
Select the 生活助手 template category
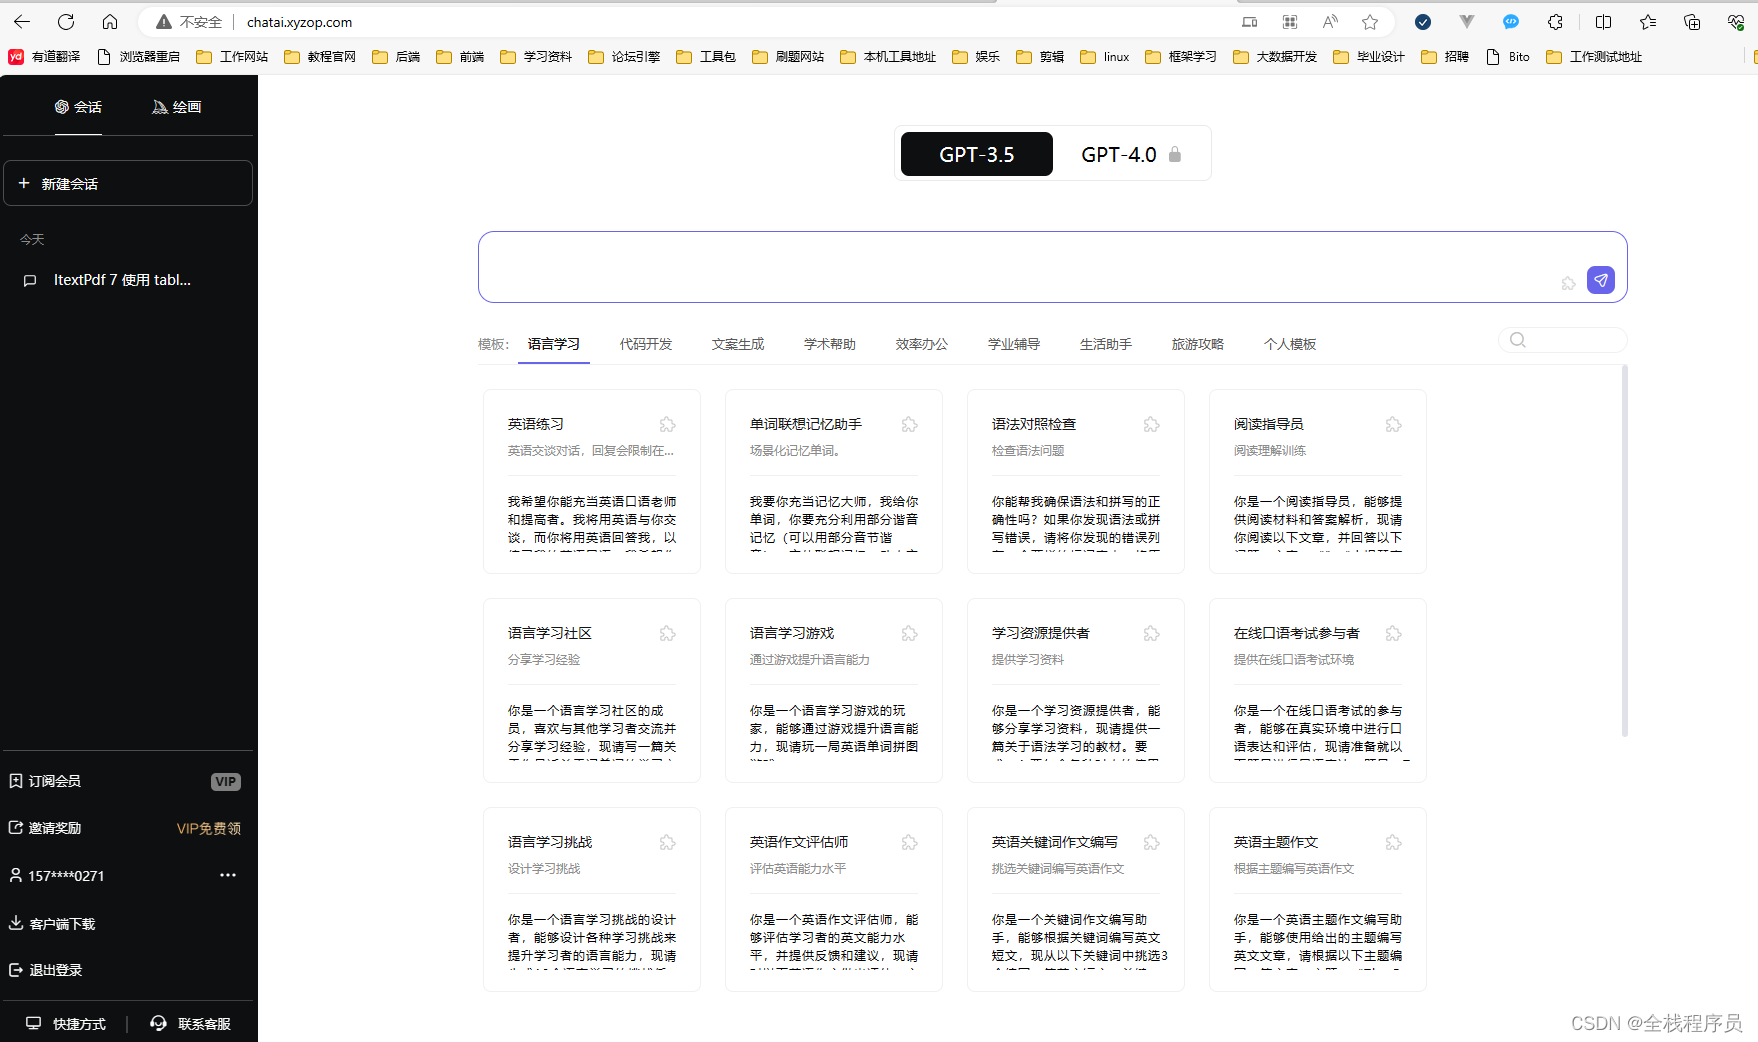(x=1106, y=344)
